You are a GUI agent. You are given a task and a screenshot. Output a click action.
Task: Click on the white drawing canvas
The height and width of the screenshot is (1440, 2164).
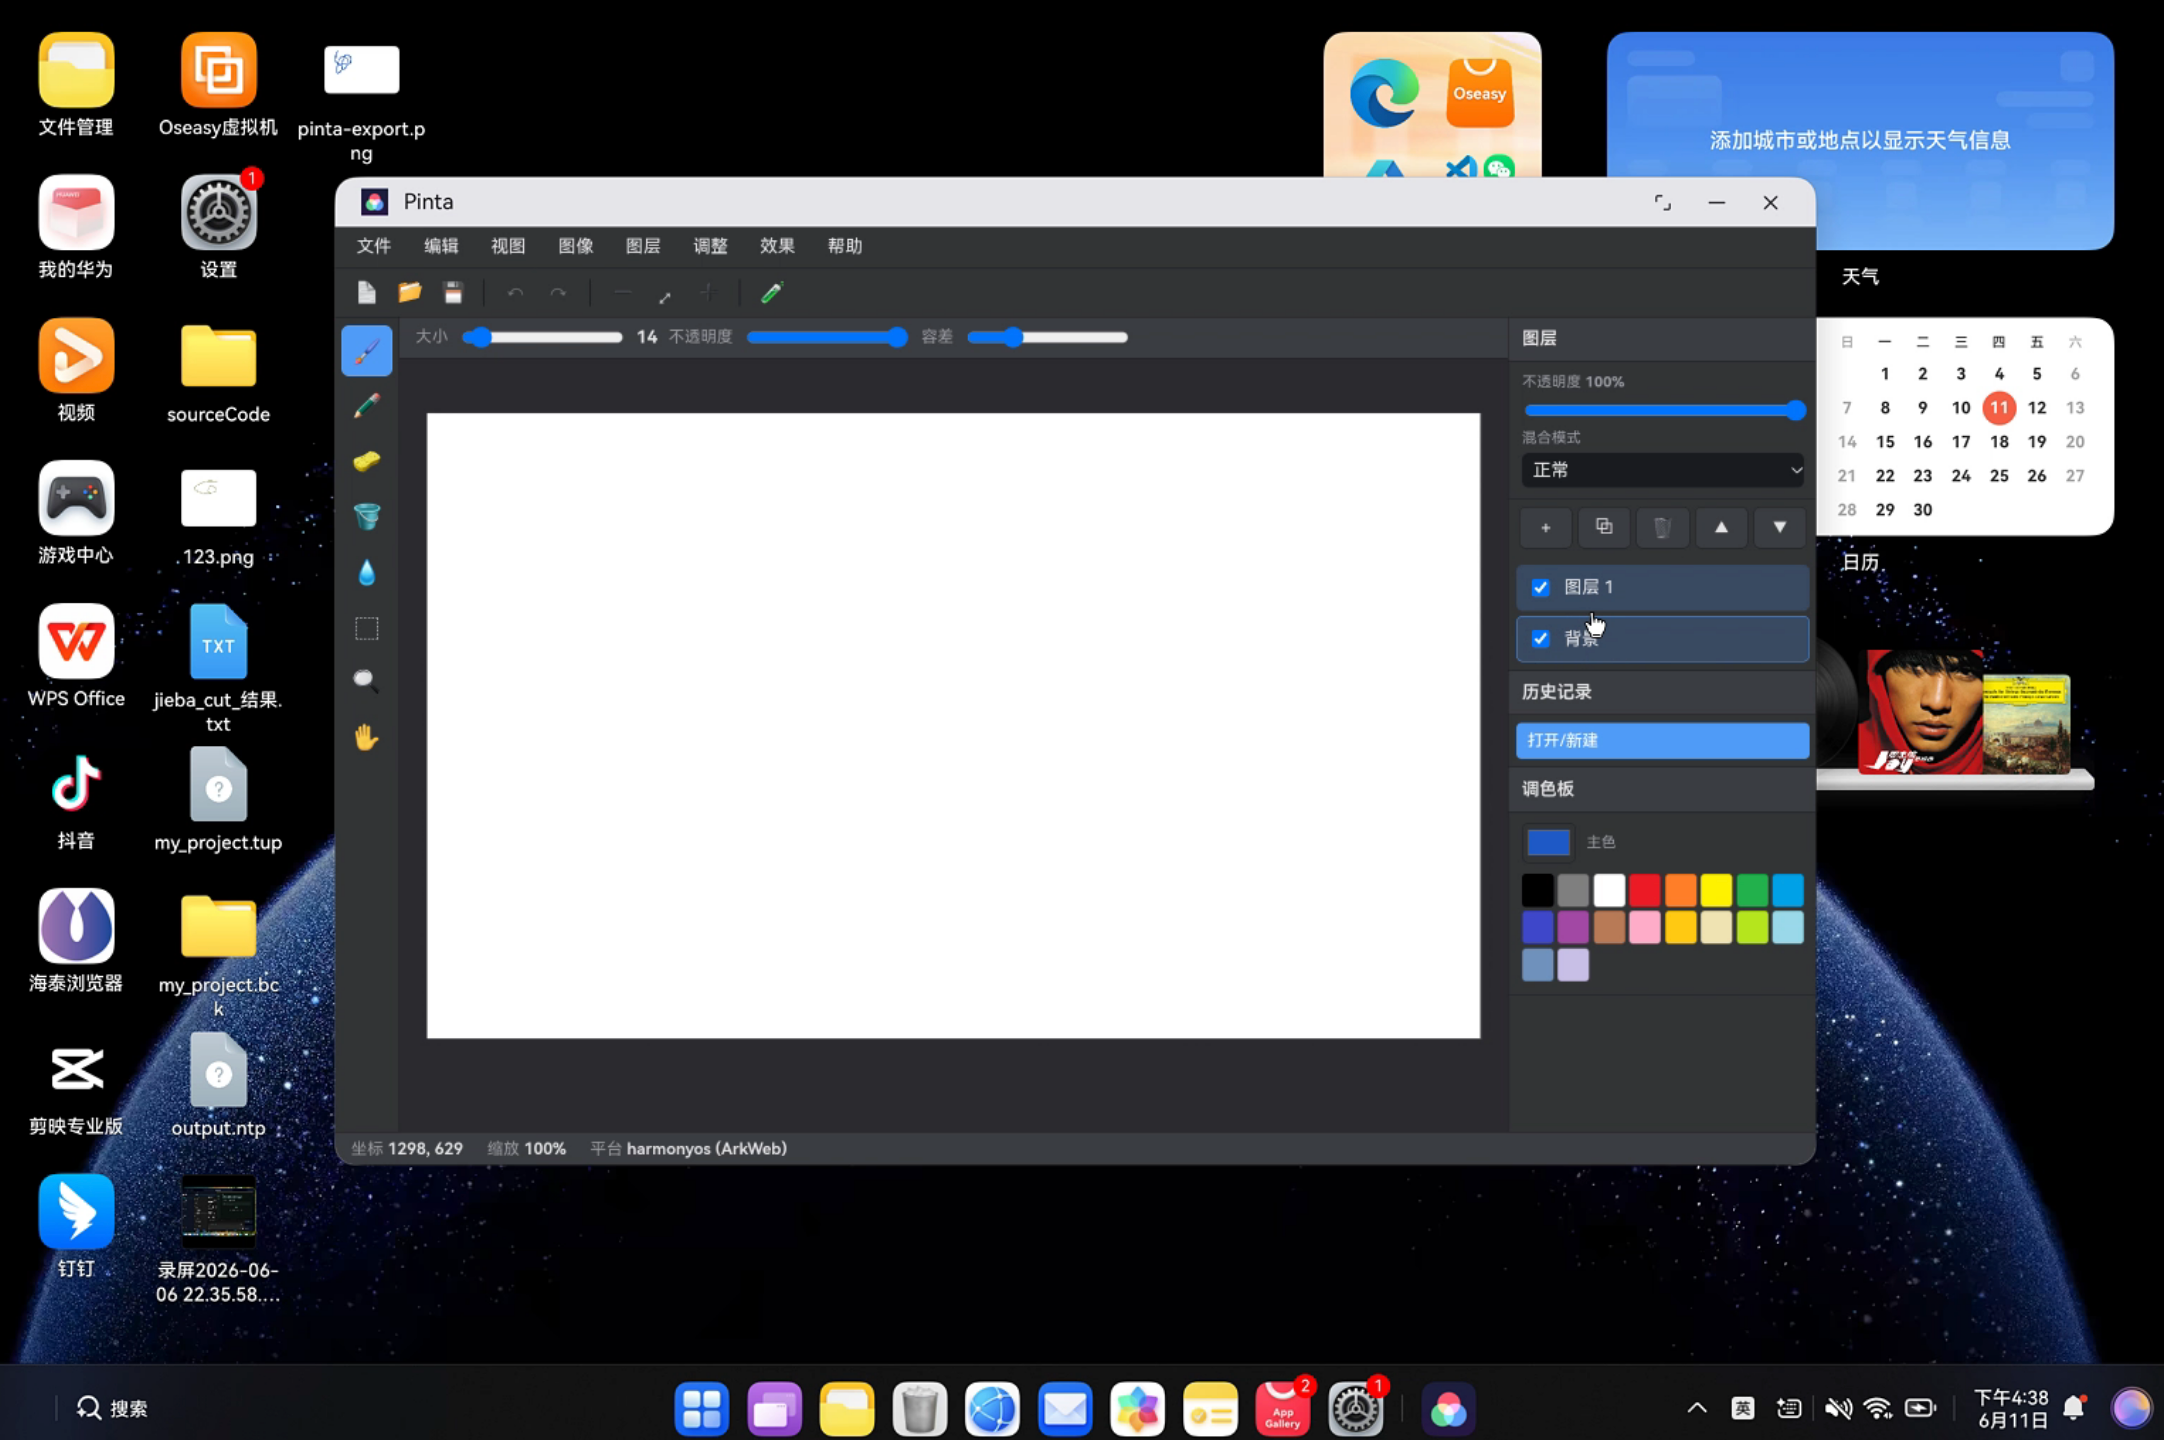tap(953, 725)
